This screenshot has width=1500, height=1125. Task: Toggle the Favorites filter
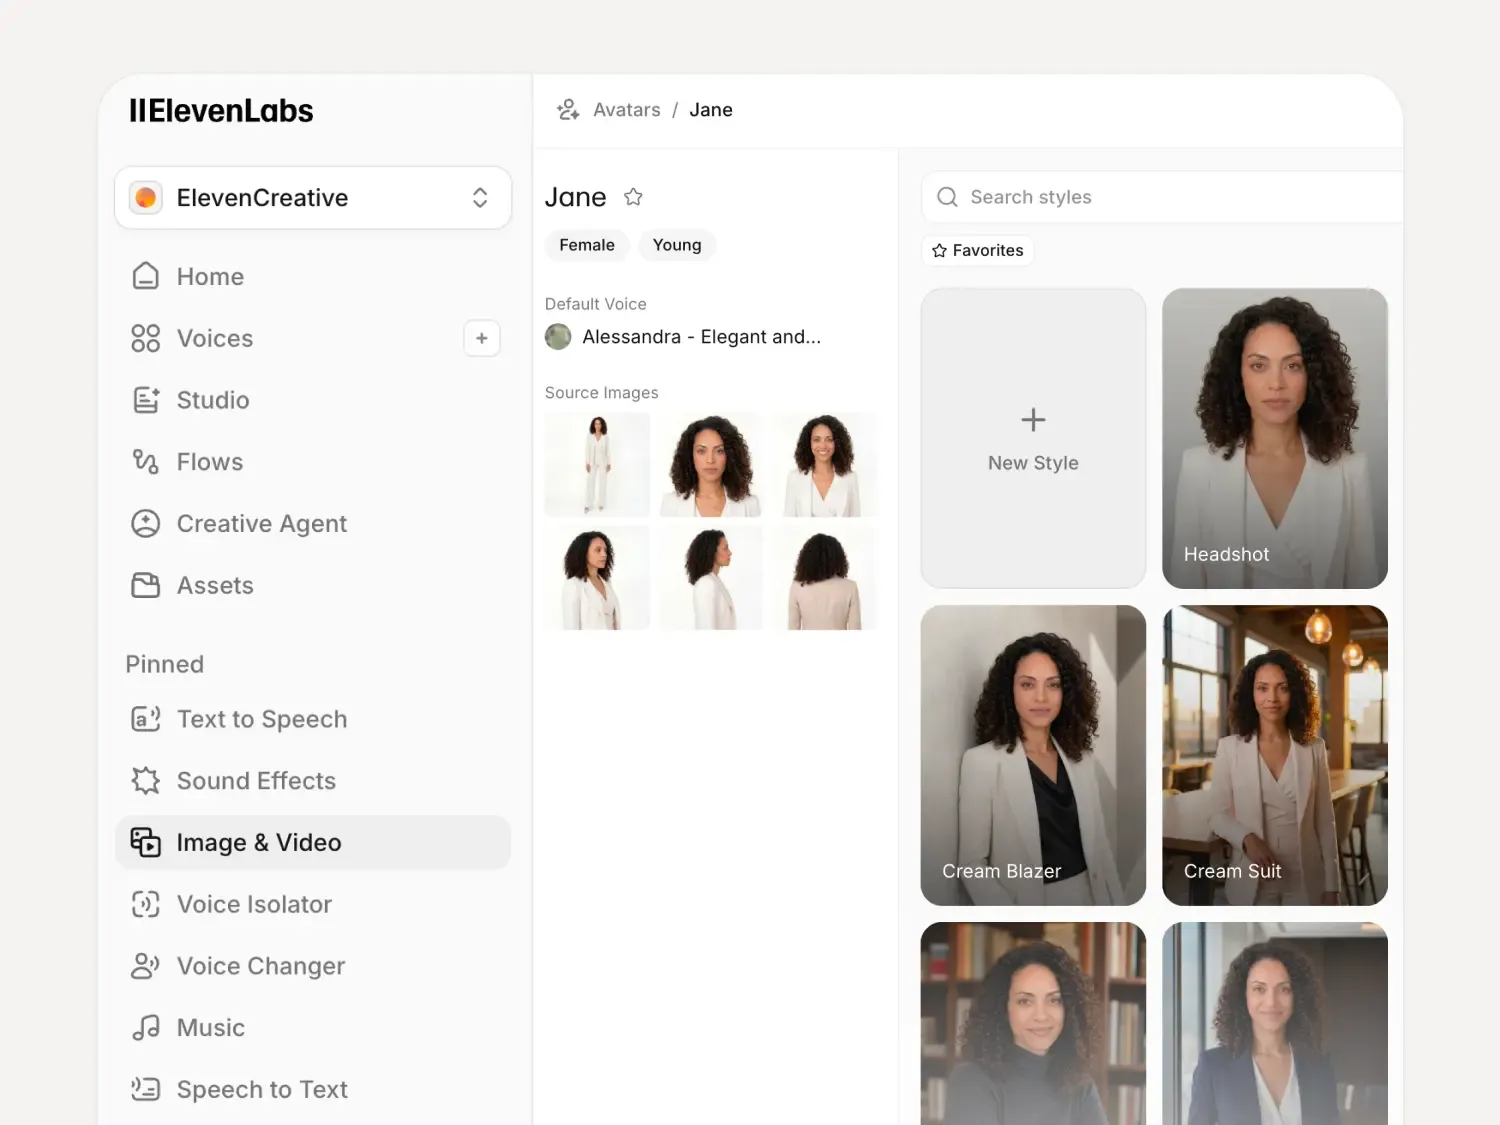pos(978,250)
